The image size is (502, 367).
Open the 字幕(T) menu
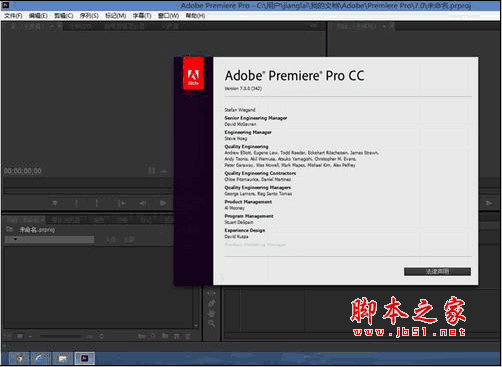[142, 16]
